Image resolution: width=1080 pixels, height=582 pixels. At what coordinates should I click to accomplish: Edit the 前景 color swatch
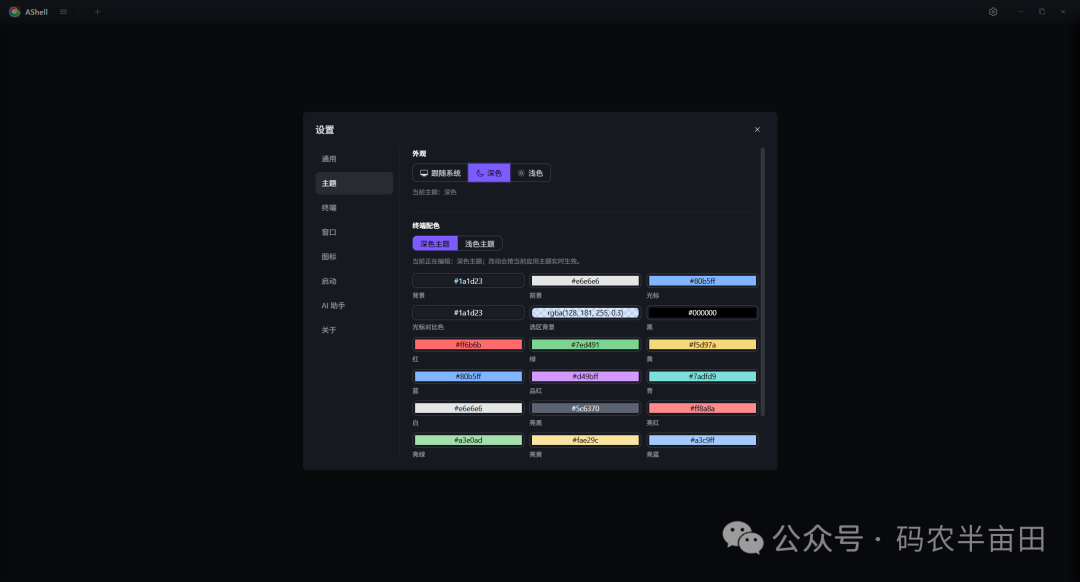(x=585, y=281)
